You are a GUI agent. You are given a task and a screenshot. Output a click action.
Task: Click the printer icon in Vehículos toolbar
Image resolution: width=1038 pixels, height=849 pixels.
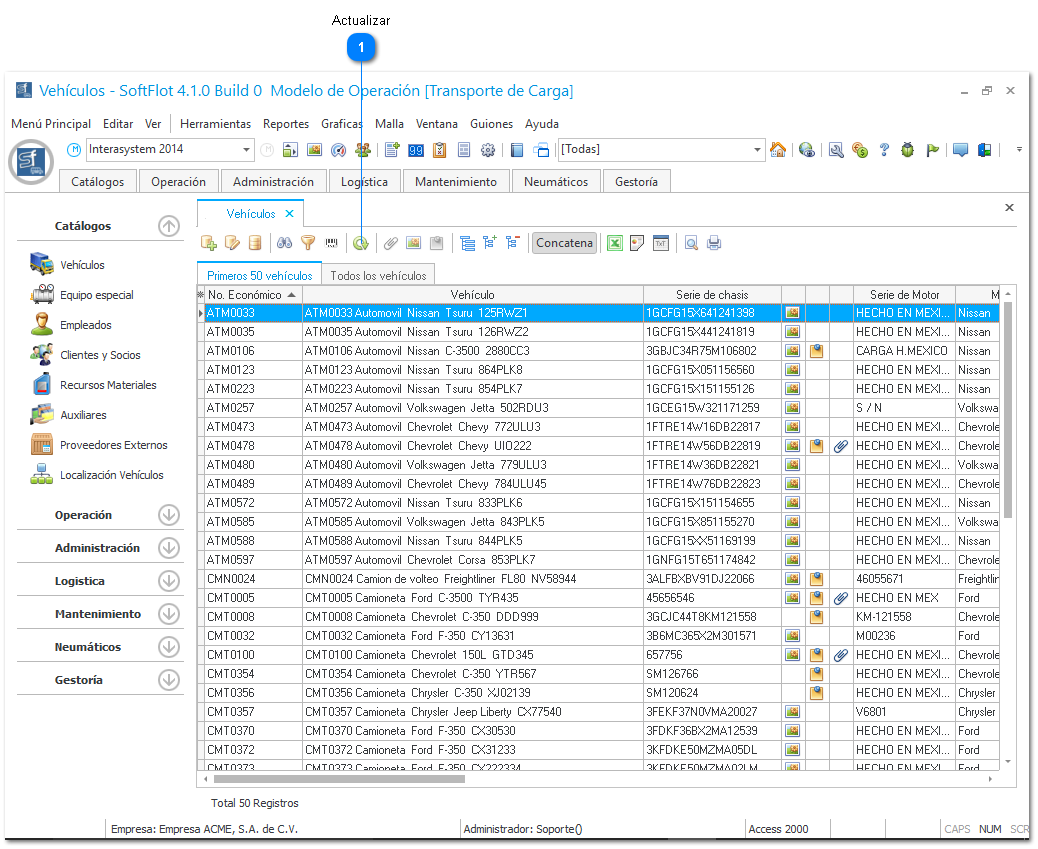(714, 243)
